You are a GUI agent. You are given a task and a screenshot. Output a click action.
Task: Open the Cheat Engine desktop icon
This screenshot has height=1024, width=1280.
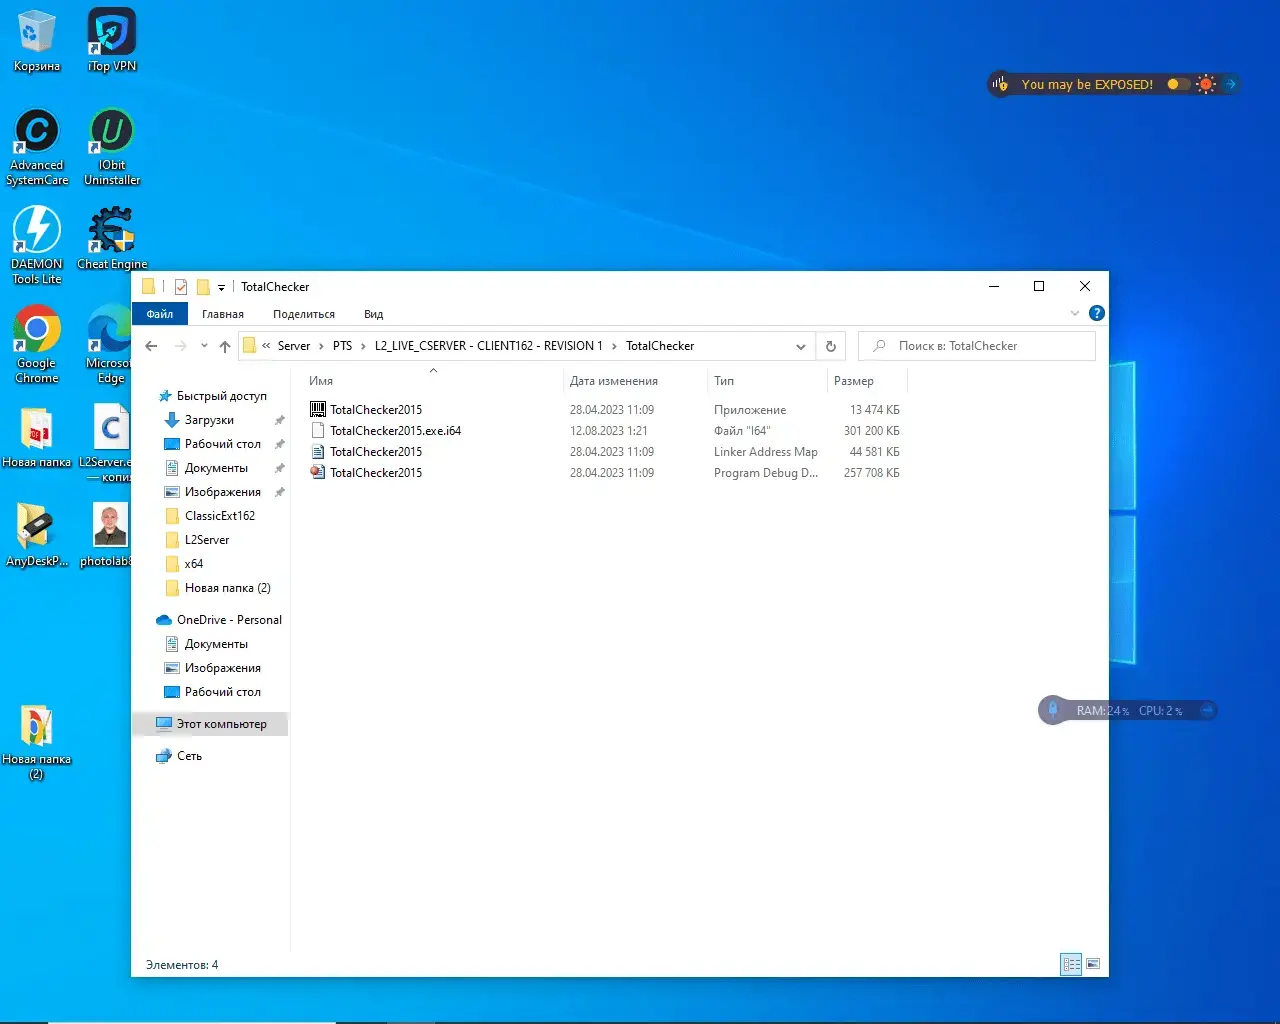pos(112,238)
